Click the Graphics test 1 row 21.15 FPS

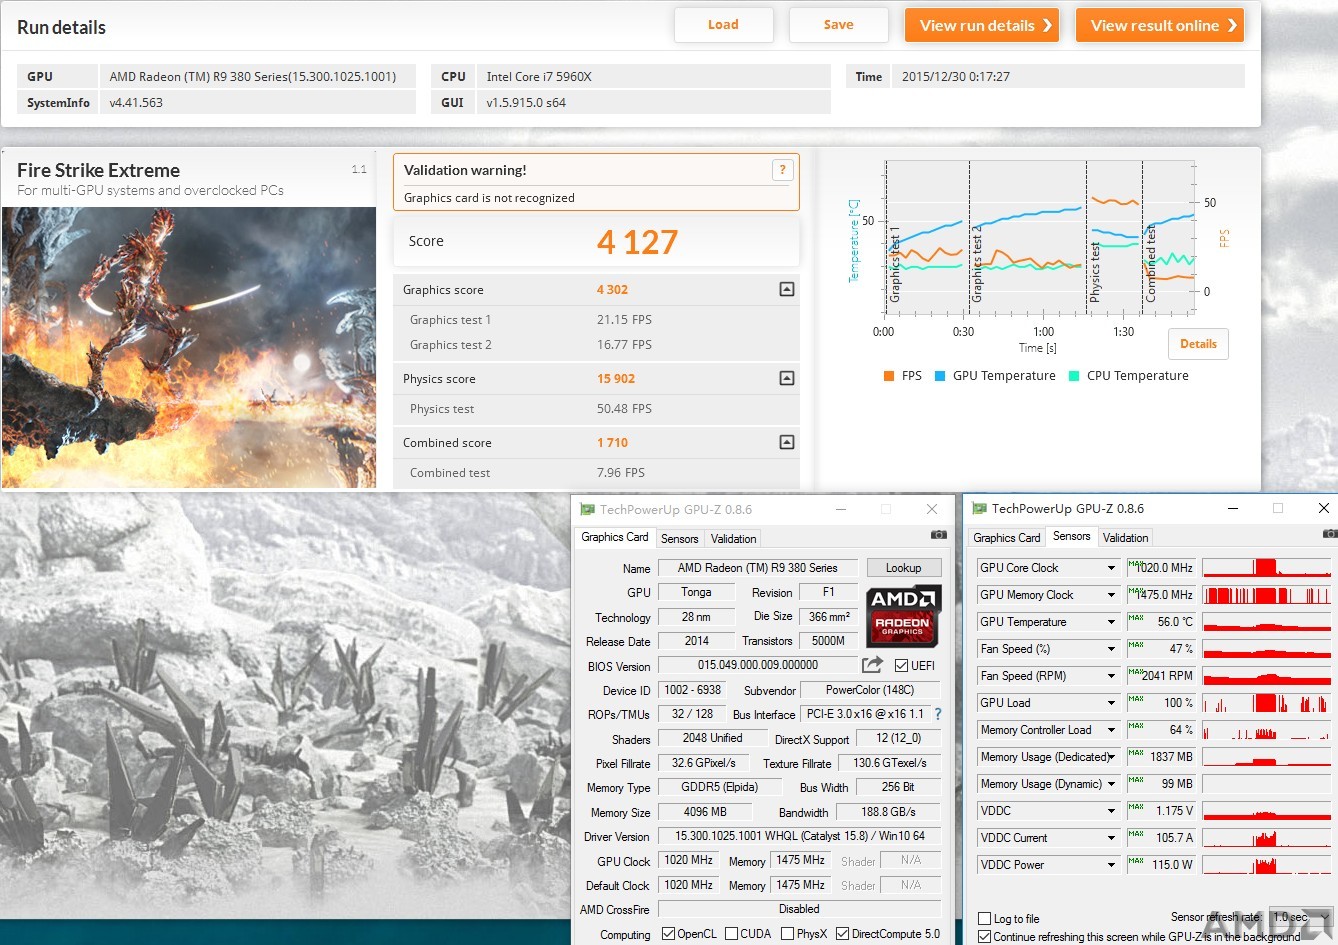596,320
